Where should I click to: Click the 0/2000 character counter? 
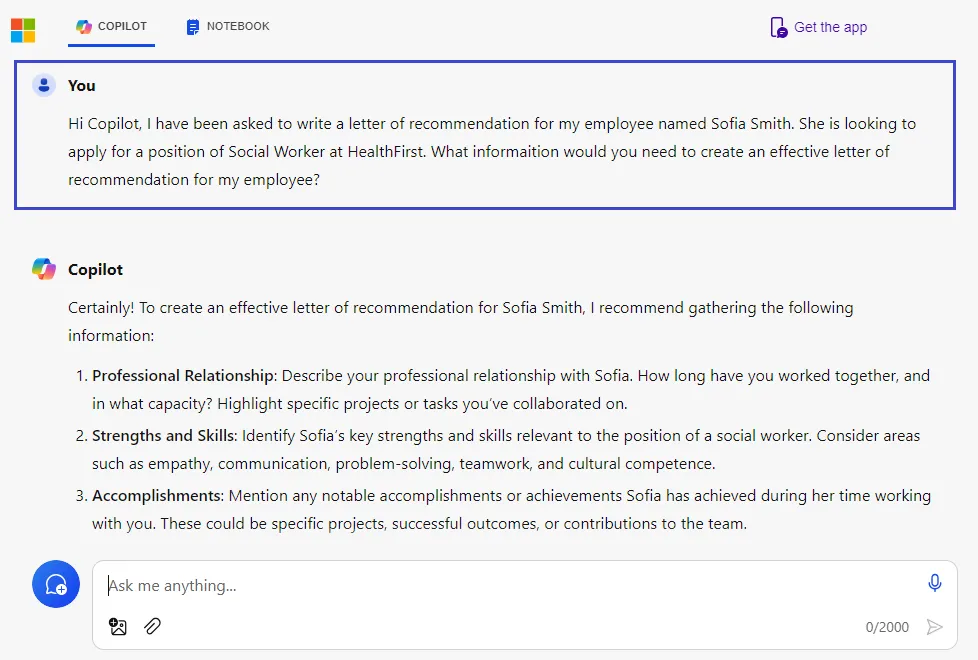tap(886, 627)
